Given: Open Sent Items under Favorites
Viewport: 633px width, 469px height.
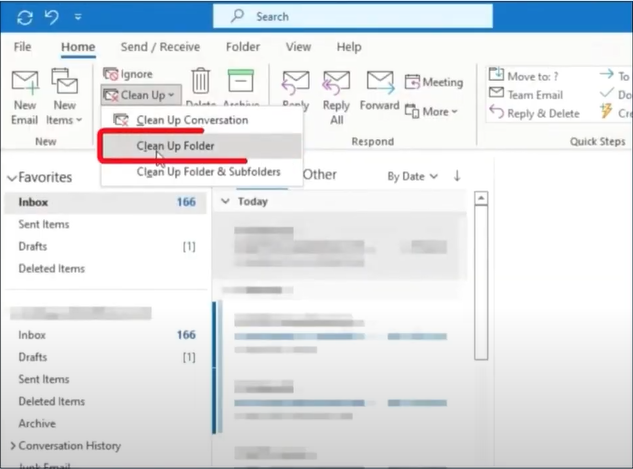Looking at the screenshot, I should point(44,224).
